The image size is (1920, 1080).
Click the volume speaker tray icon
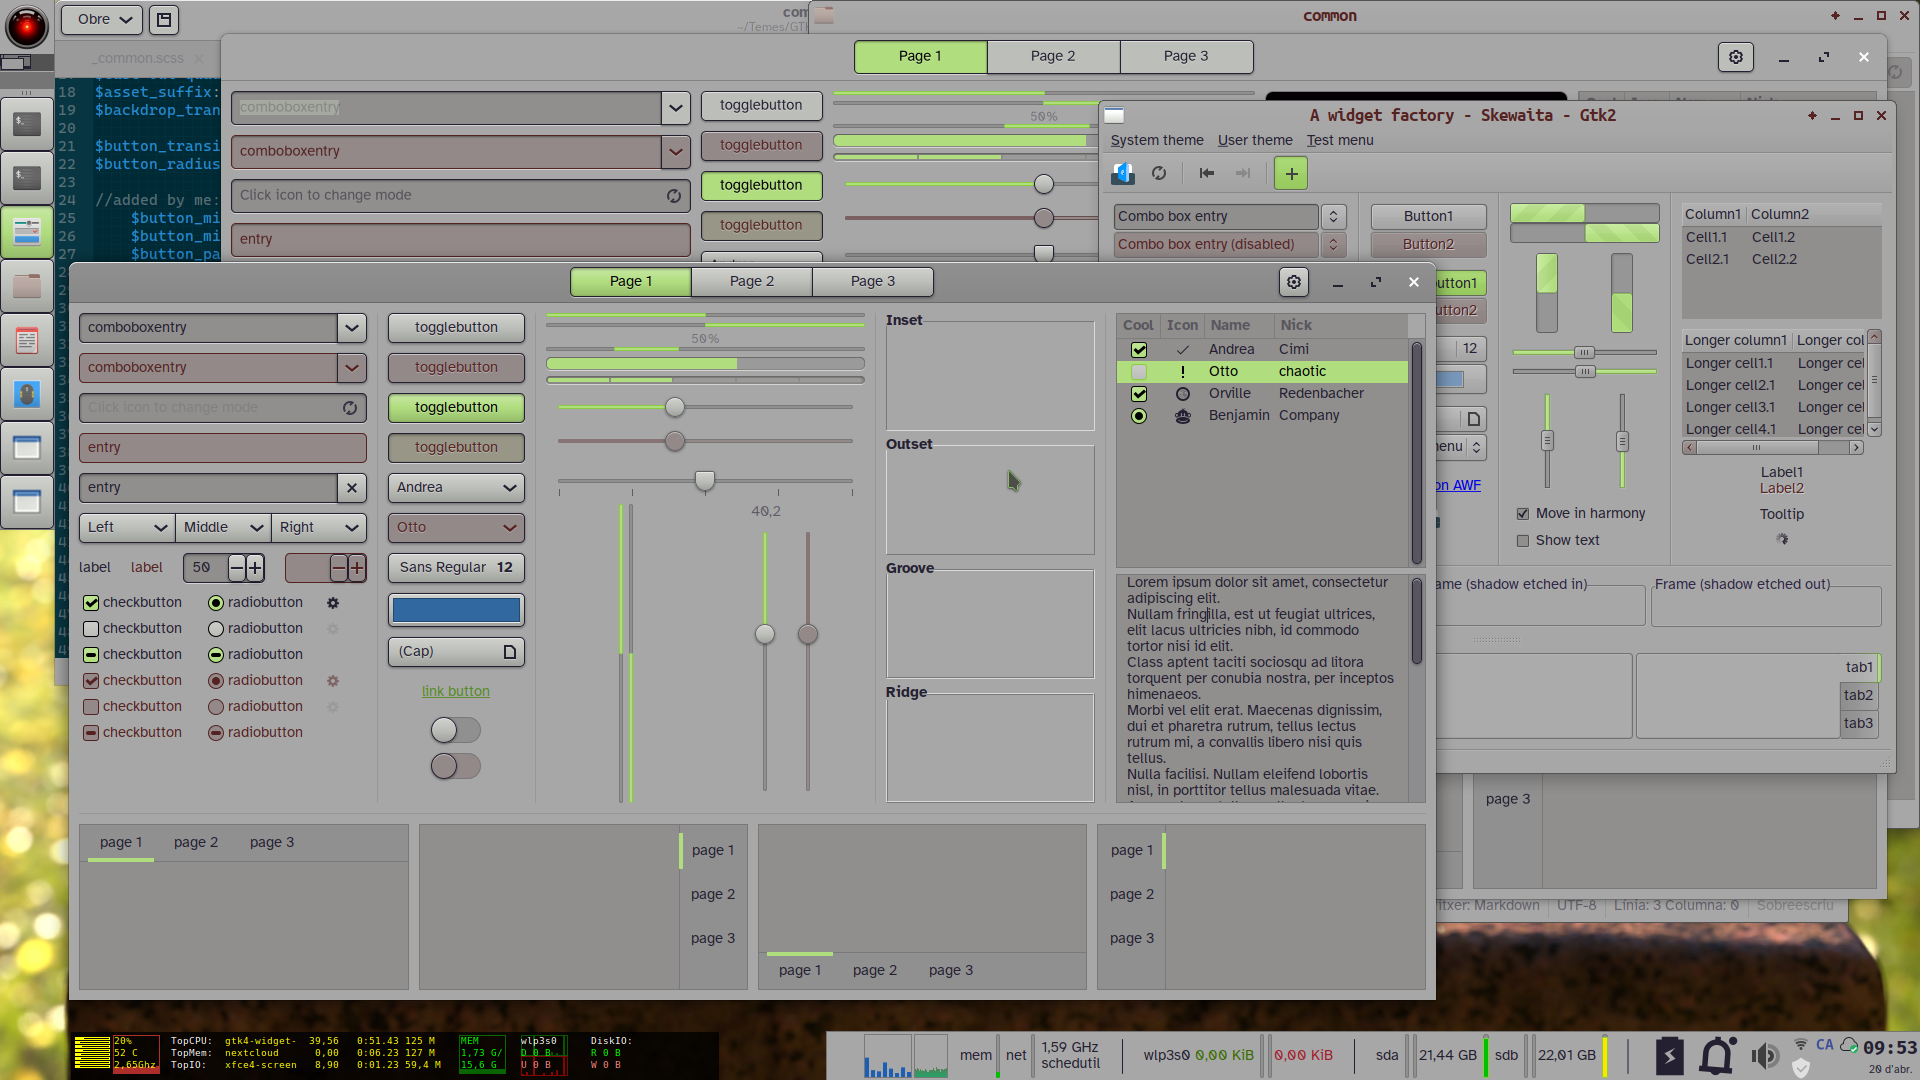coord(1764,1056)
